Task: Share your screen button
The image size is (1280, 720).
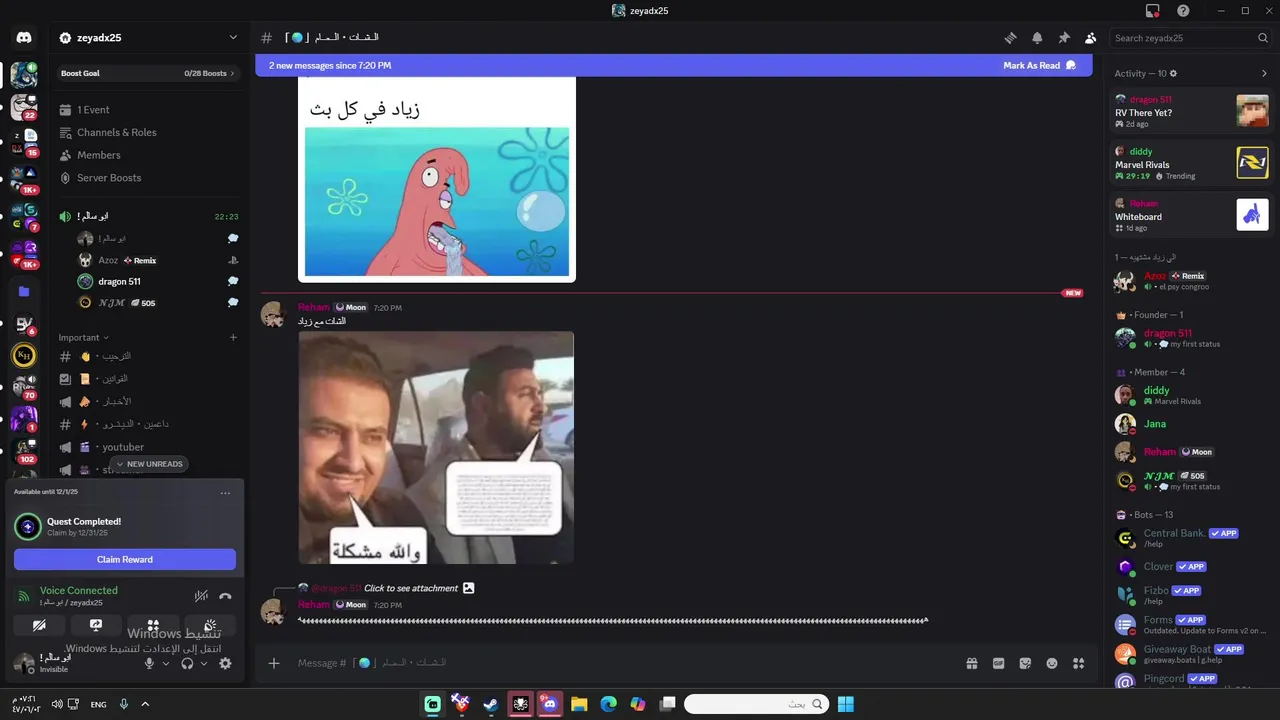Action: point(96,625)
